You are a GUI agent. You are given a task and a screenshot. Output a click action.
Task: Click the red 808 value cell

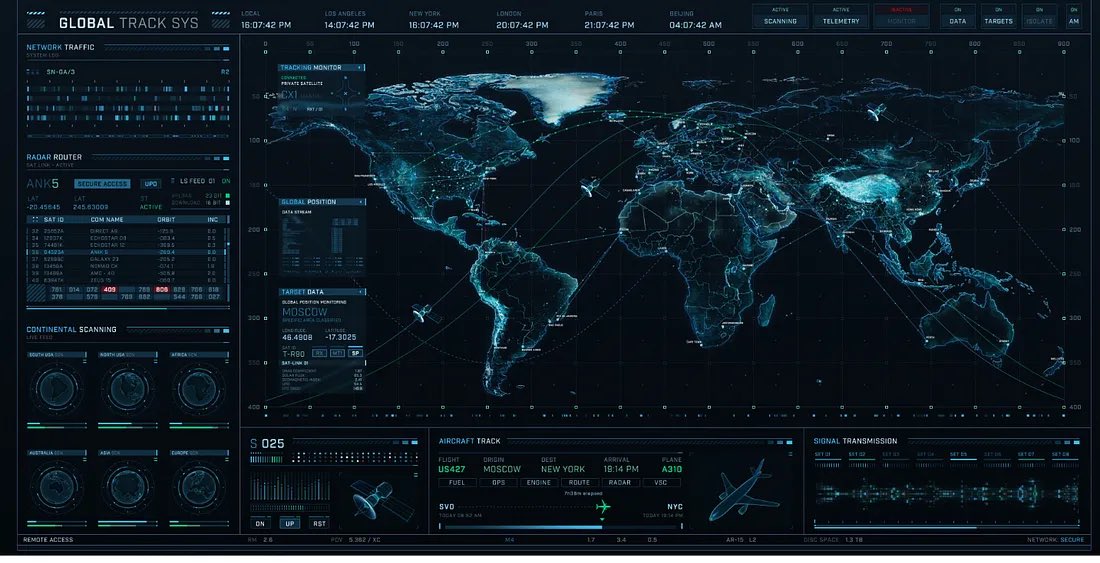[161, 290]
